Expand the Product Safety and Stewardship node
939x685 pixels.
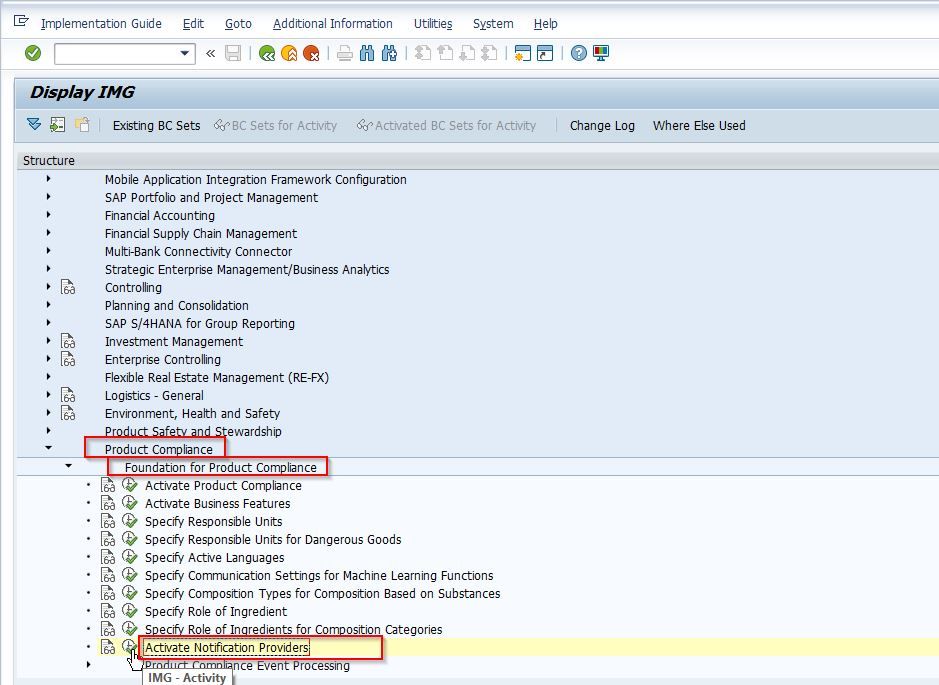click(x=49, y=430)
